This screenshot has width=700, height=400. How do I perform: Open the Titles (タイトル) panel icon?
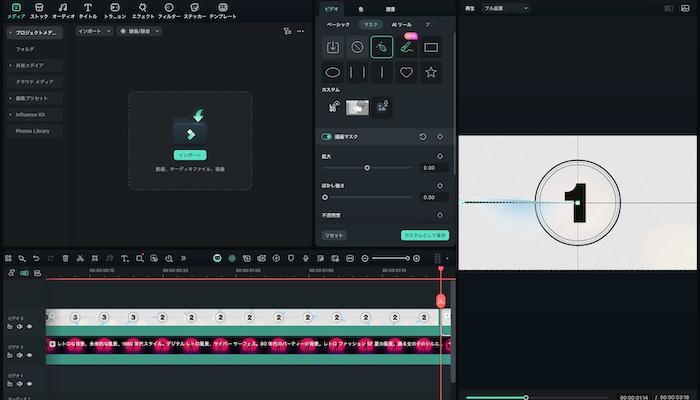[x=88, y=12]
